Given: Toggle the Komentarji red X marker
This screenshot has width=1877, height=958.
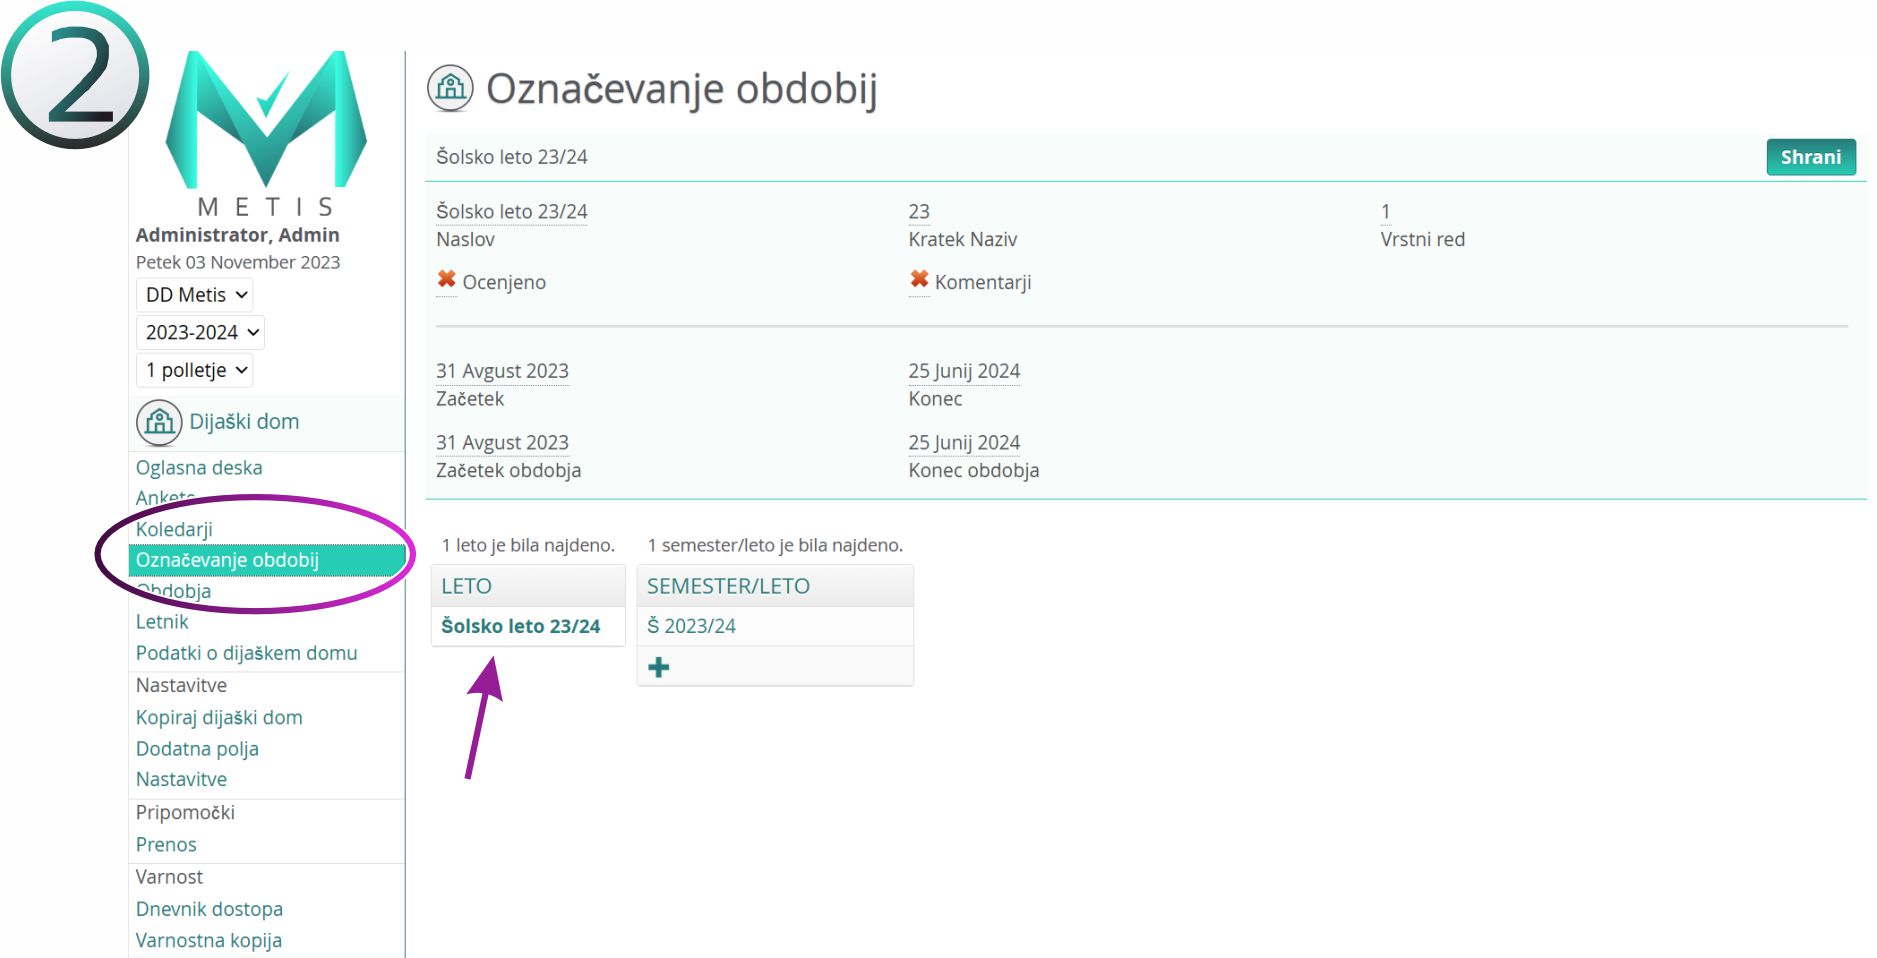Looking at the screenshot, I should [x=919, y=281].
